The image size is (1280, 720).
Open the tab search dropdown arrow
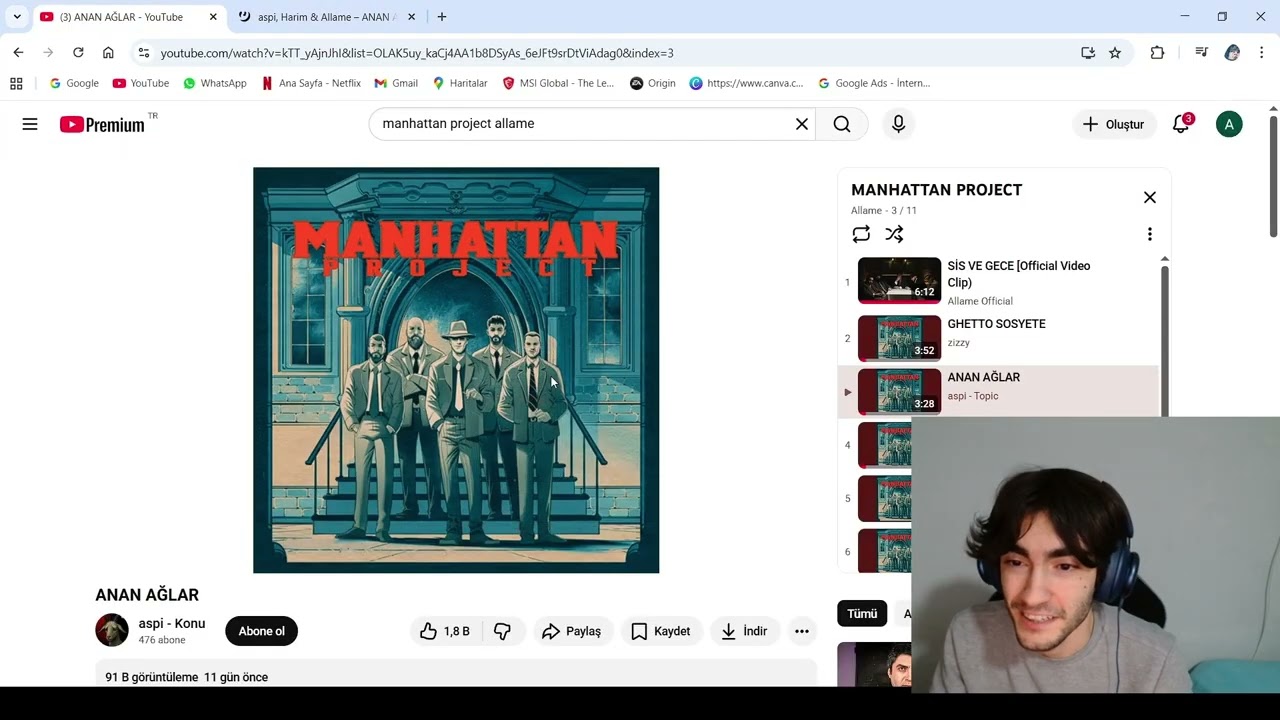click(17, 17)
